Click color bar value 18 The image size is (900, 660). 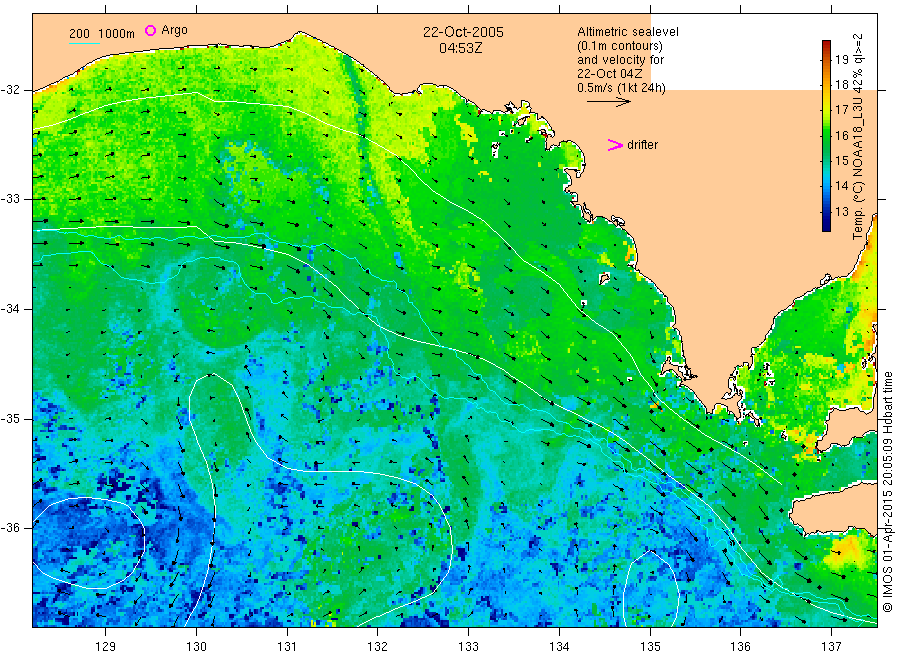(x=841, y=85)
